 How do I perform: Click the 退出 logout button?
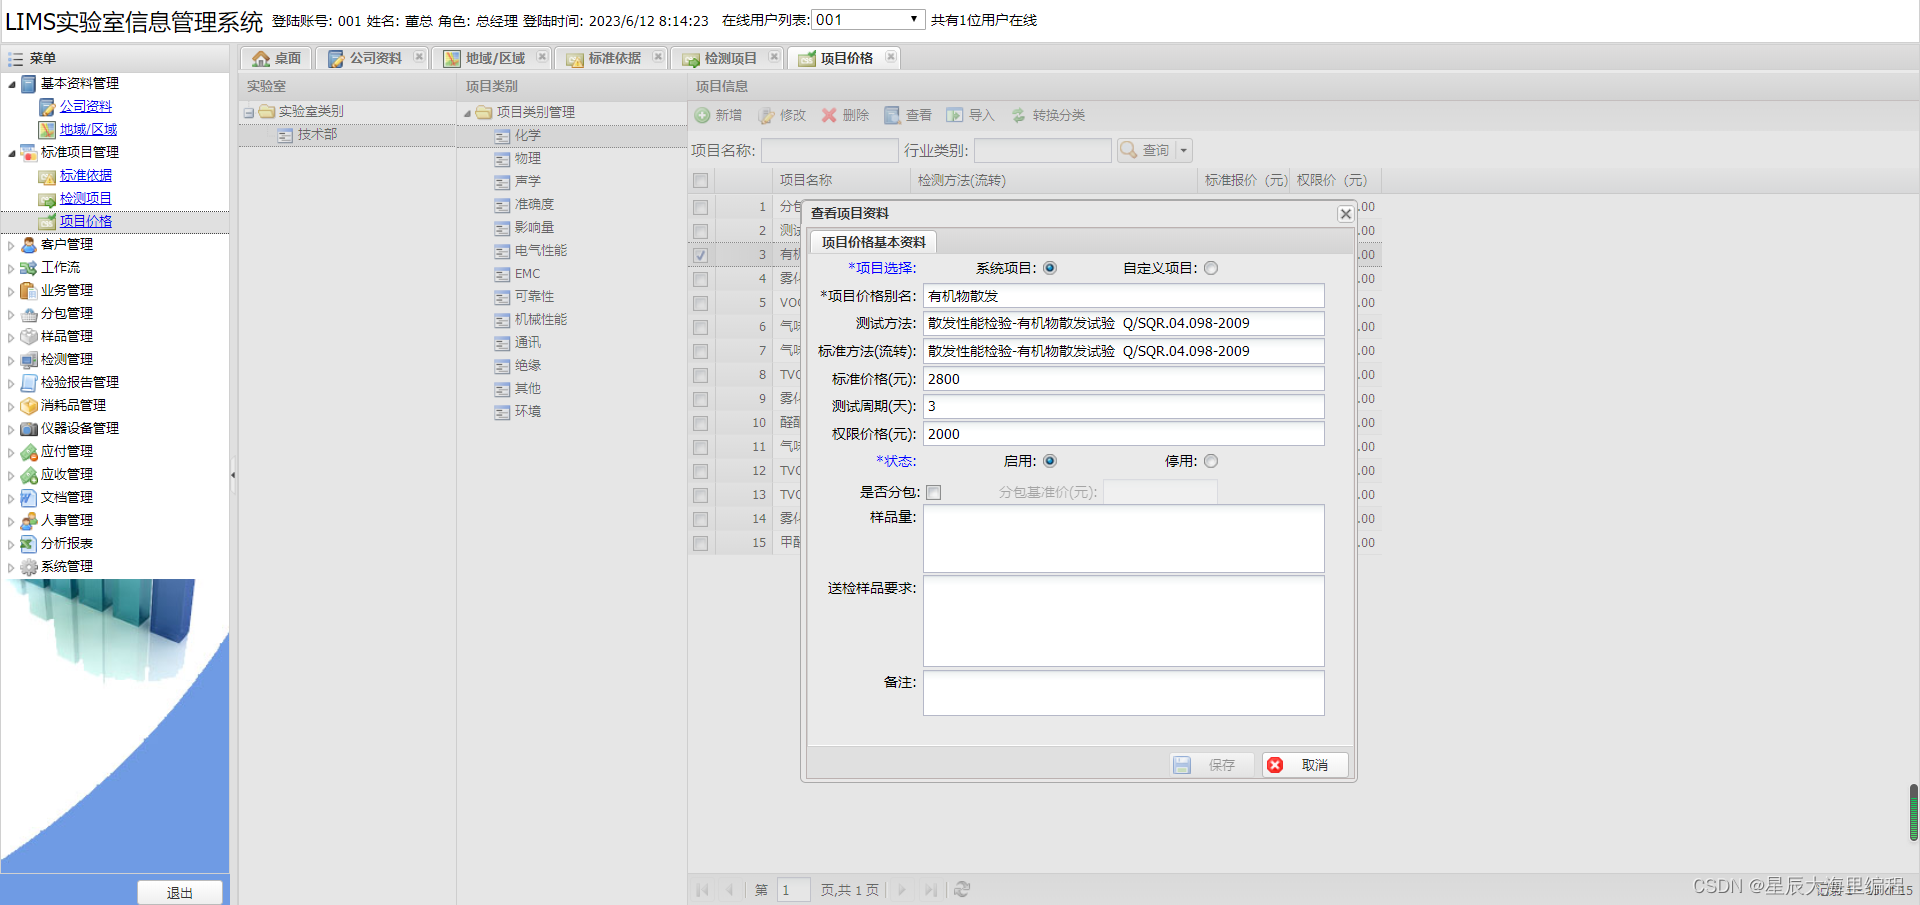[x=180, y=893]
